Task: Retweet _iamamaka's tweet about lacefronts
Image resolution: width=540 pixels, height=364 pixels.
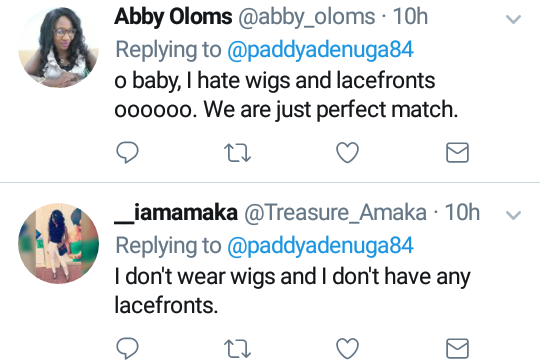Action: point(237,349)
